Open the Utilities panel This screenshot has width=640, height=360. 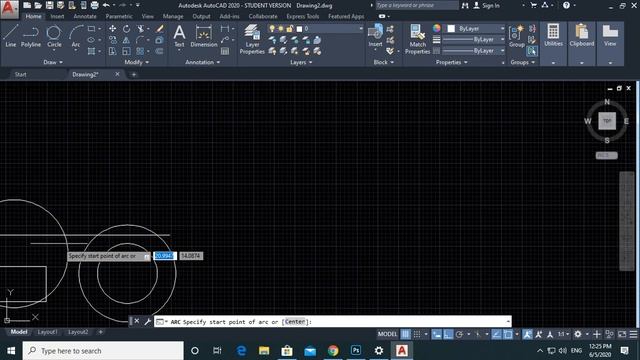click(553, 43)
